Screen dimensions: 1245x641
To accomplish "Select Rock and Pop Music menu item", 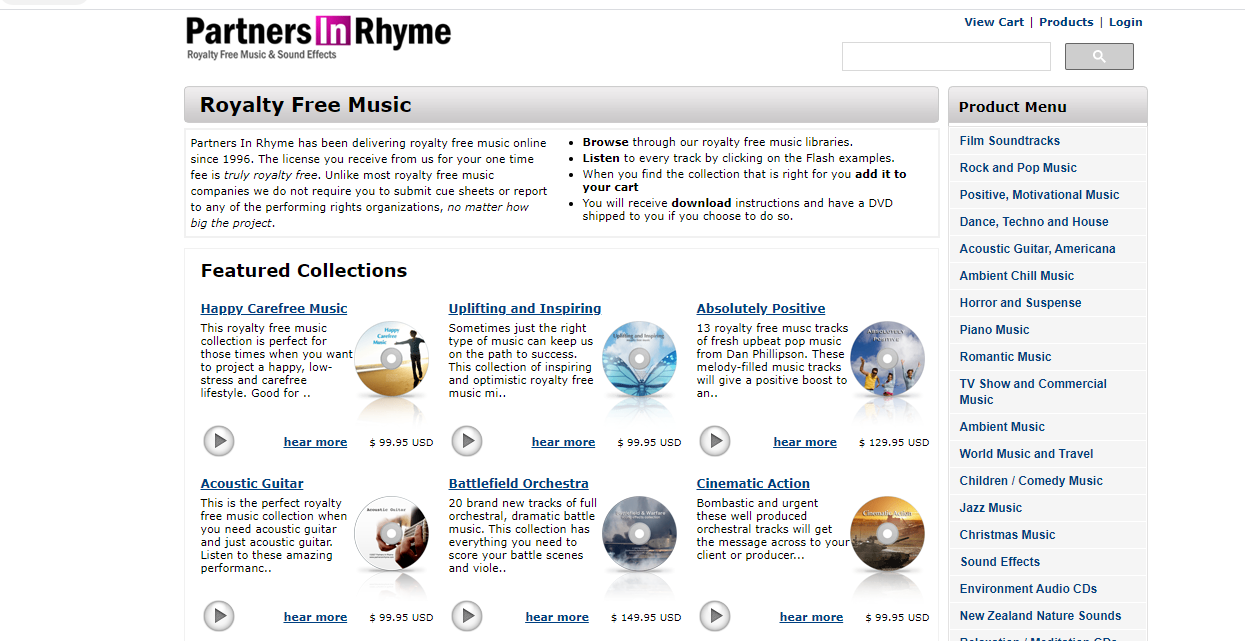I will point(1047,168).
